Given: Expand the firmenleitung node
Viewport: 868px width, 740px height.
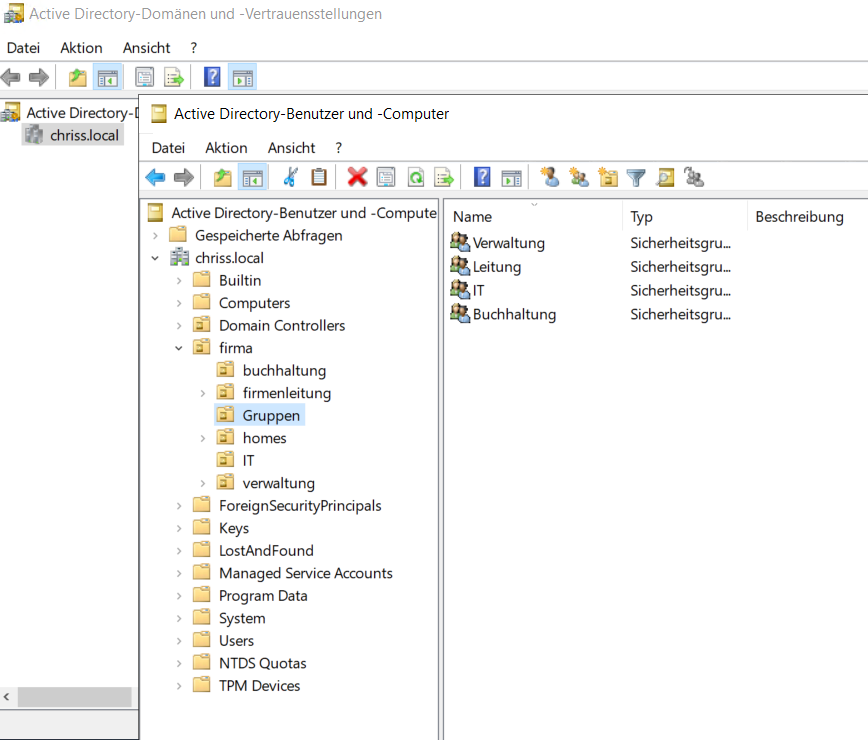Looking at the screenshot, I should [x=203, y=393].
